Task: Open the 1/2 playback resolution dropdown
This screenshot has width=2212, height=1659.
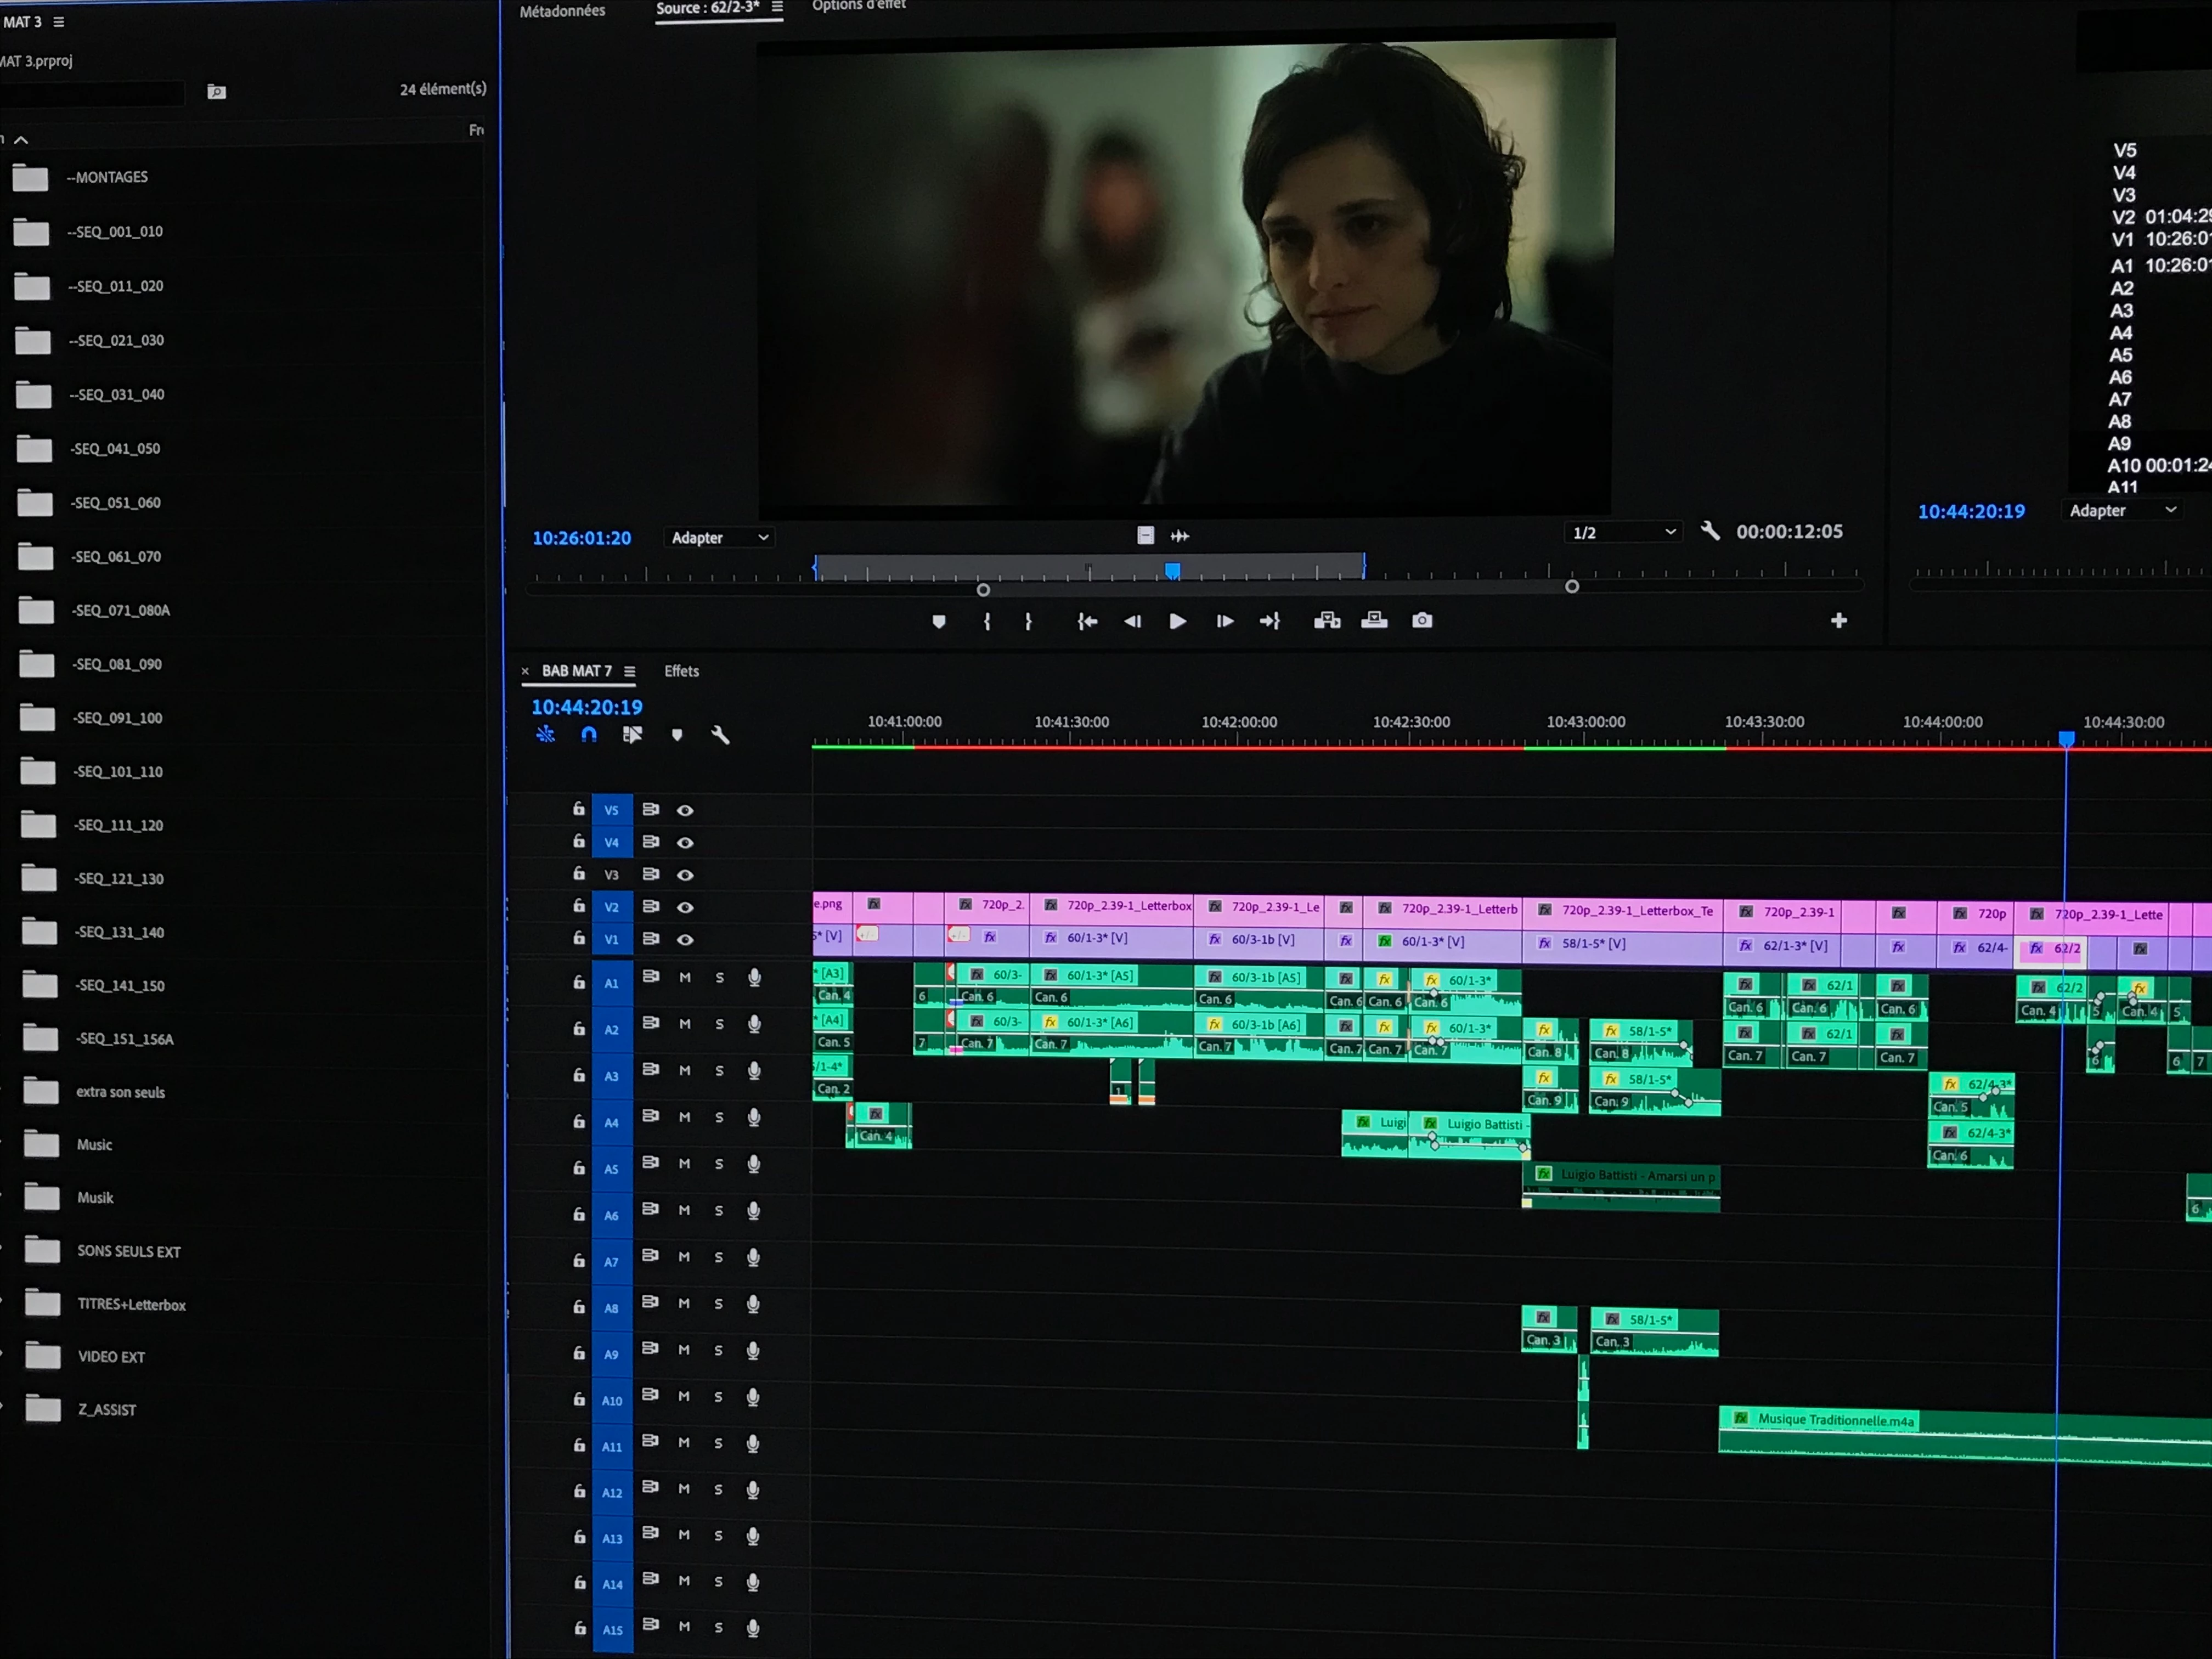Action: pos(1622,533)
